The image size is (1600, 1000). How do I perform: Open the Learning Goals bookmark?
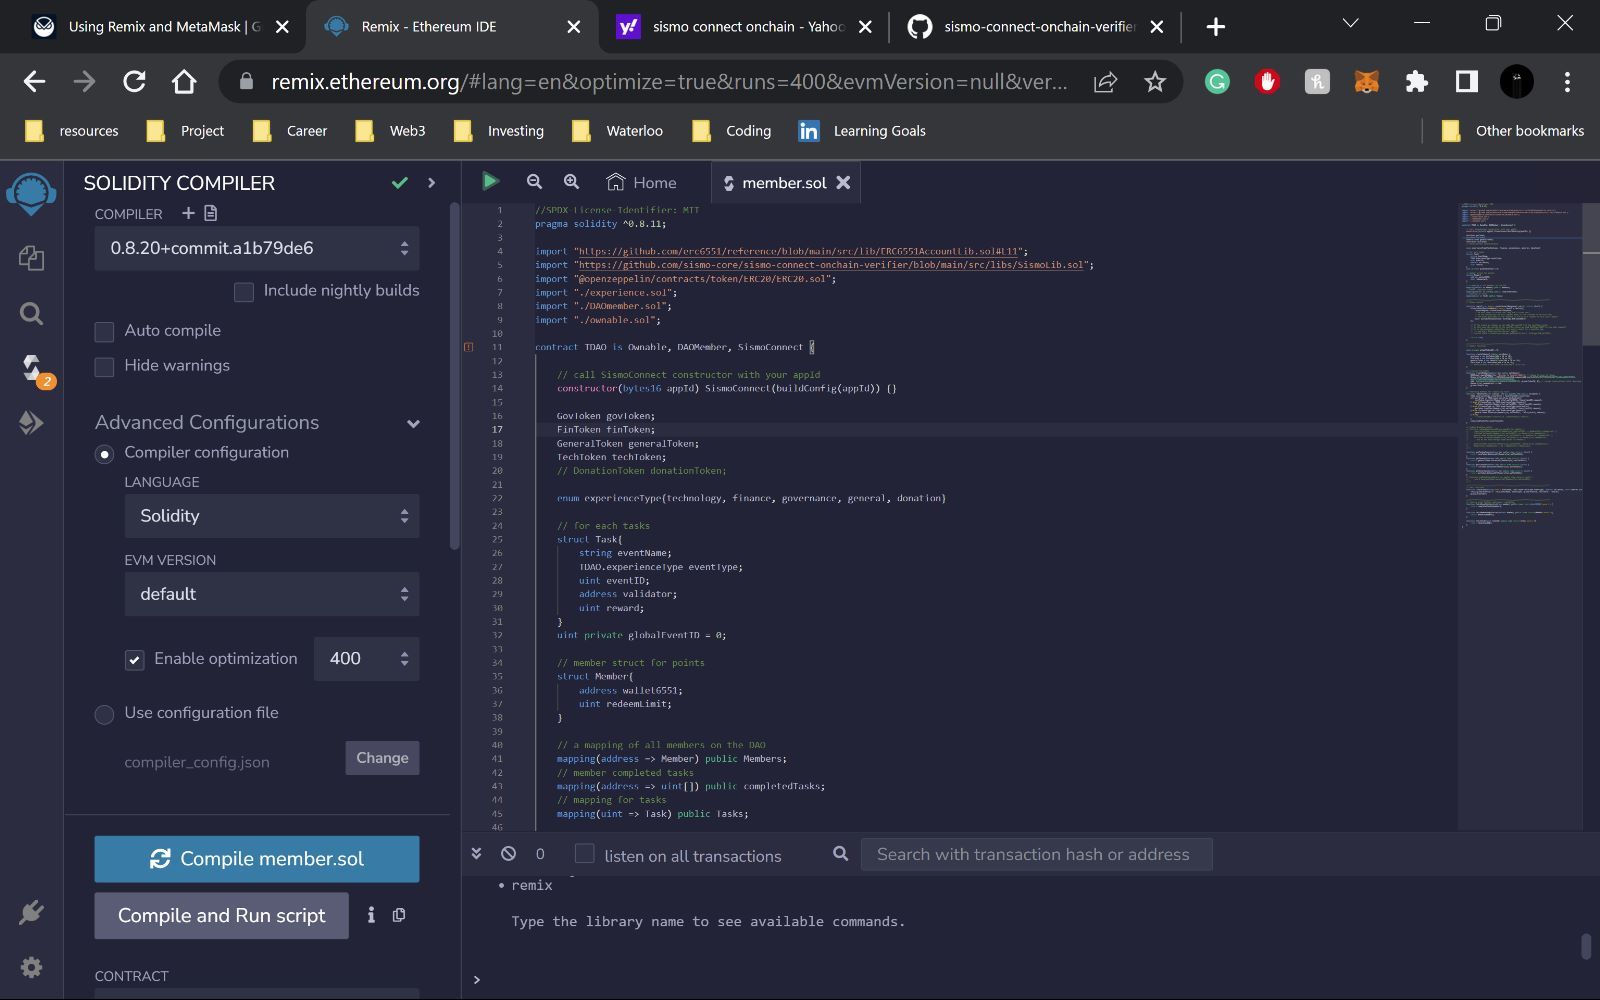pos(862,131)
